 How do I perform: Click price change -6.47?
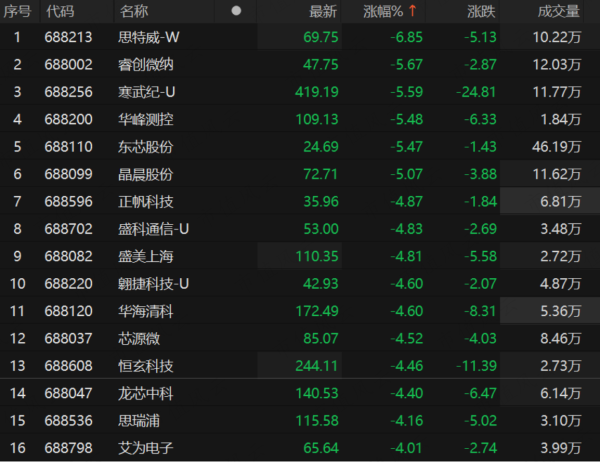480,393
